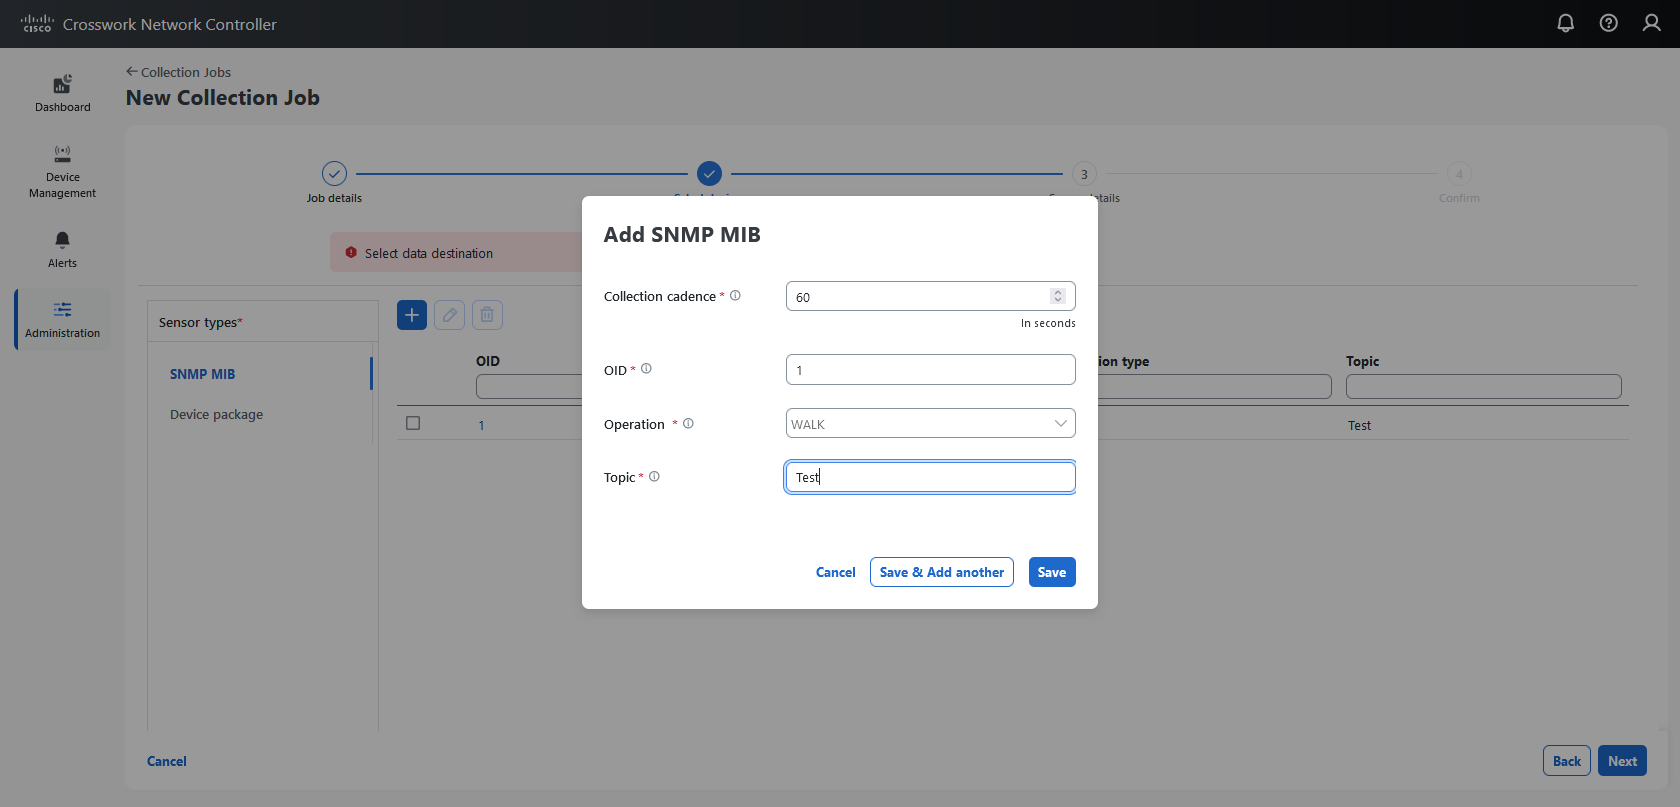Click the Topic column header
Image resolution: width=1680 pixels, height=807 pixels.
point(1362,361)
